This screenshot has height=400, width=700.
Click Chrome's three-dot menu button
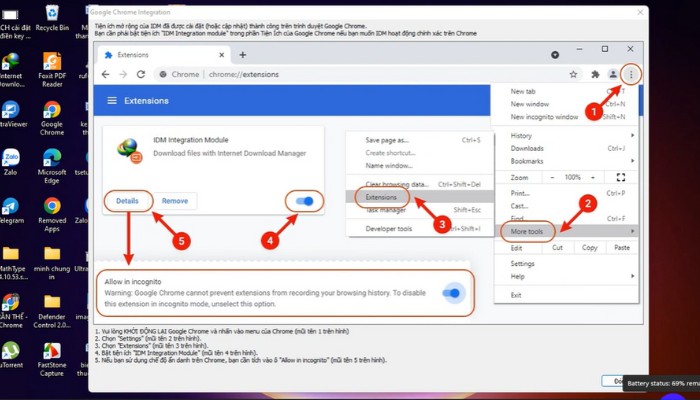pyautogui.click(x=631, y=75)
